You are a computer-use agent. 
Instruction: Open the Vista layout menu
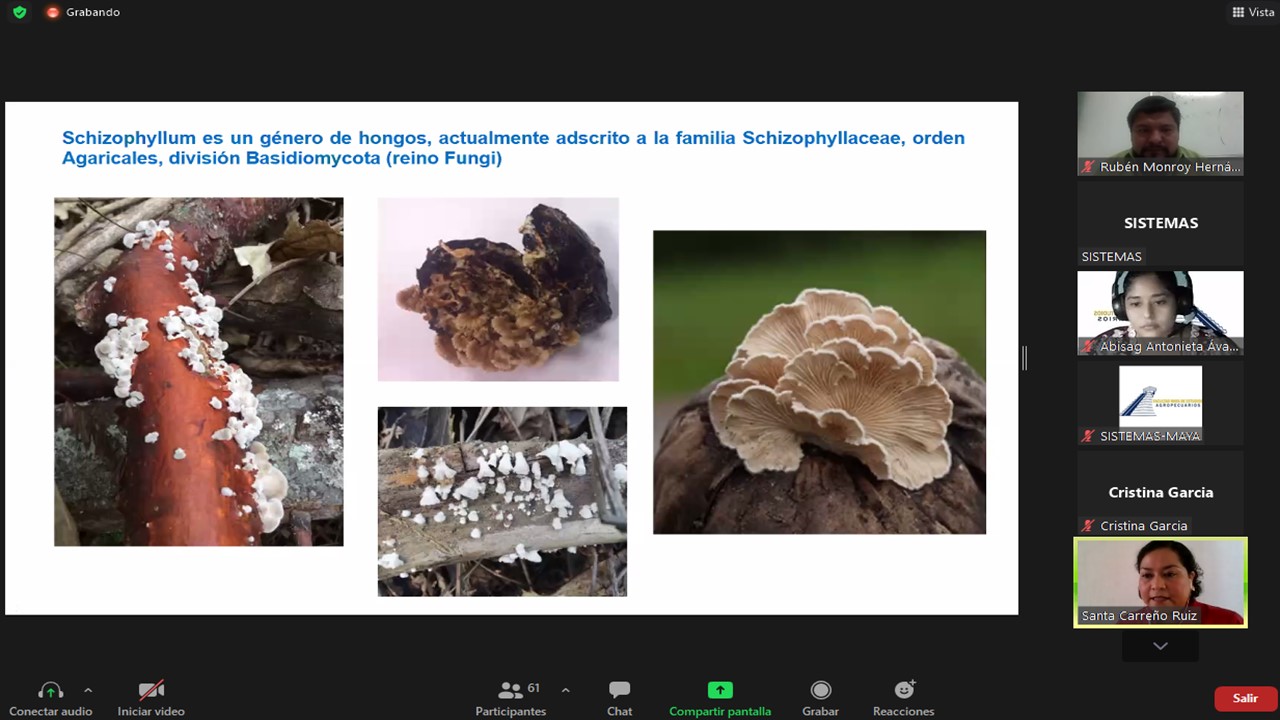point(1253,12)
